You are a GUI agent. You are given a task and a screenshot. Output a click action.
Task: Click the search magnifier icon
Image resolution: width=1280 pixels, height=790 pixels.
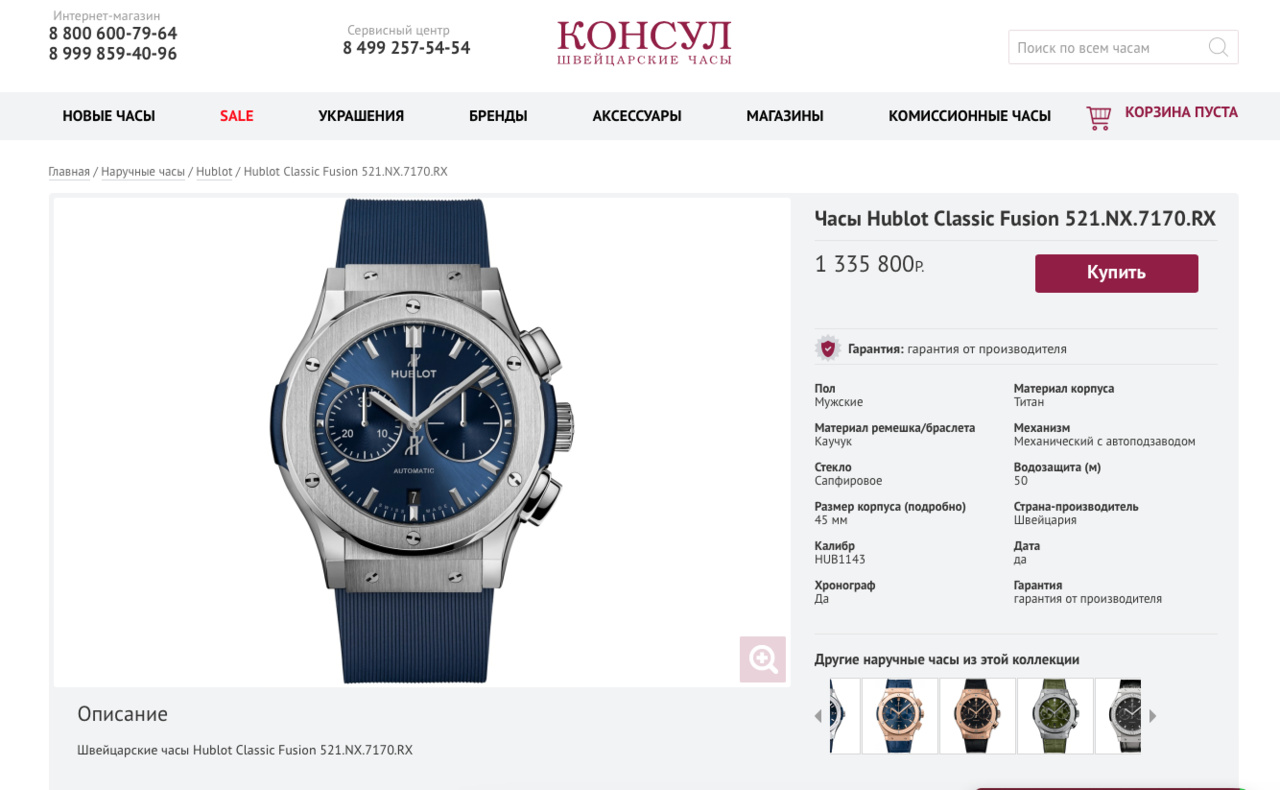(1218, 47)
